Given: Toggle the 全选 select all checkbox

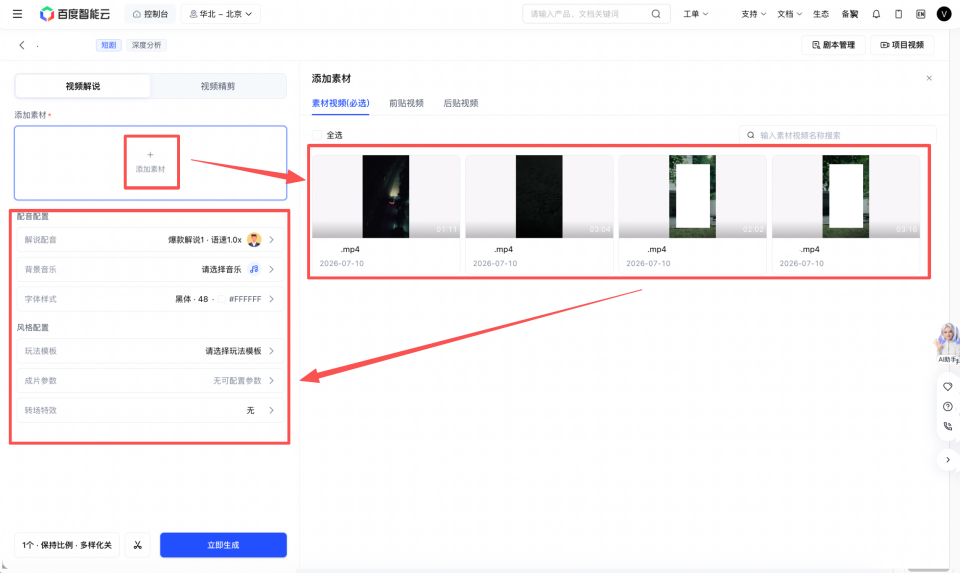Looking at the screenshot, I should click(317, 135).
